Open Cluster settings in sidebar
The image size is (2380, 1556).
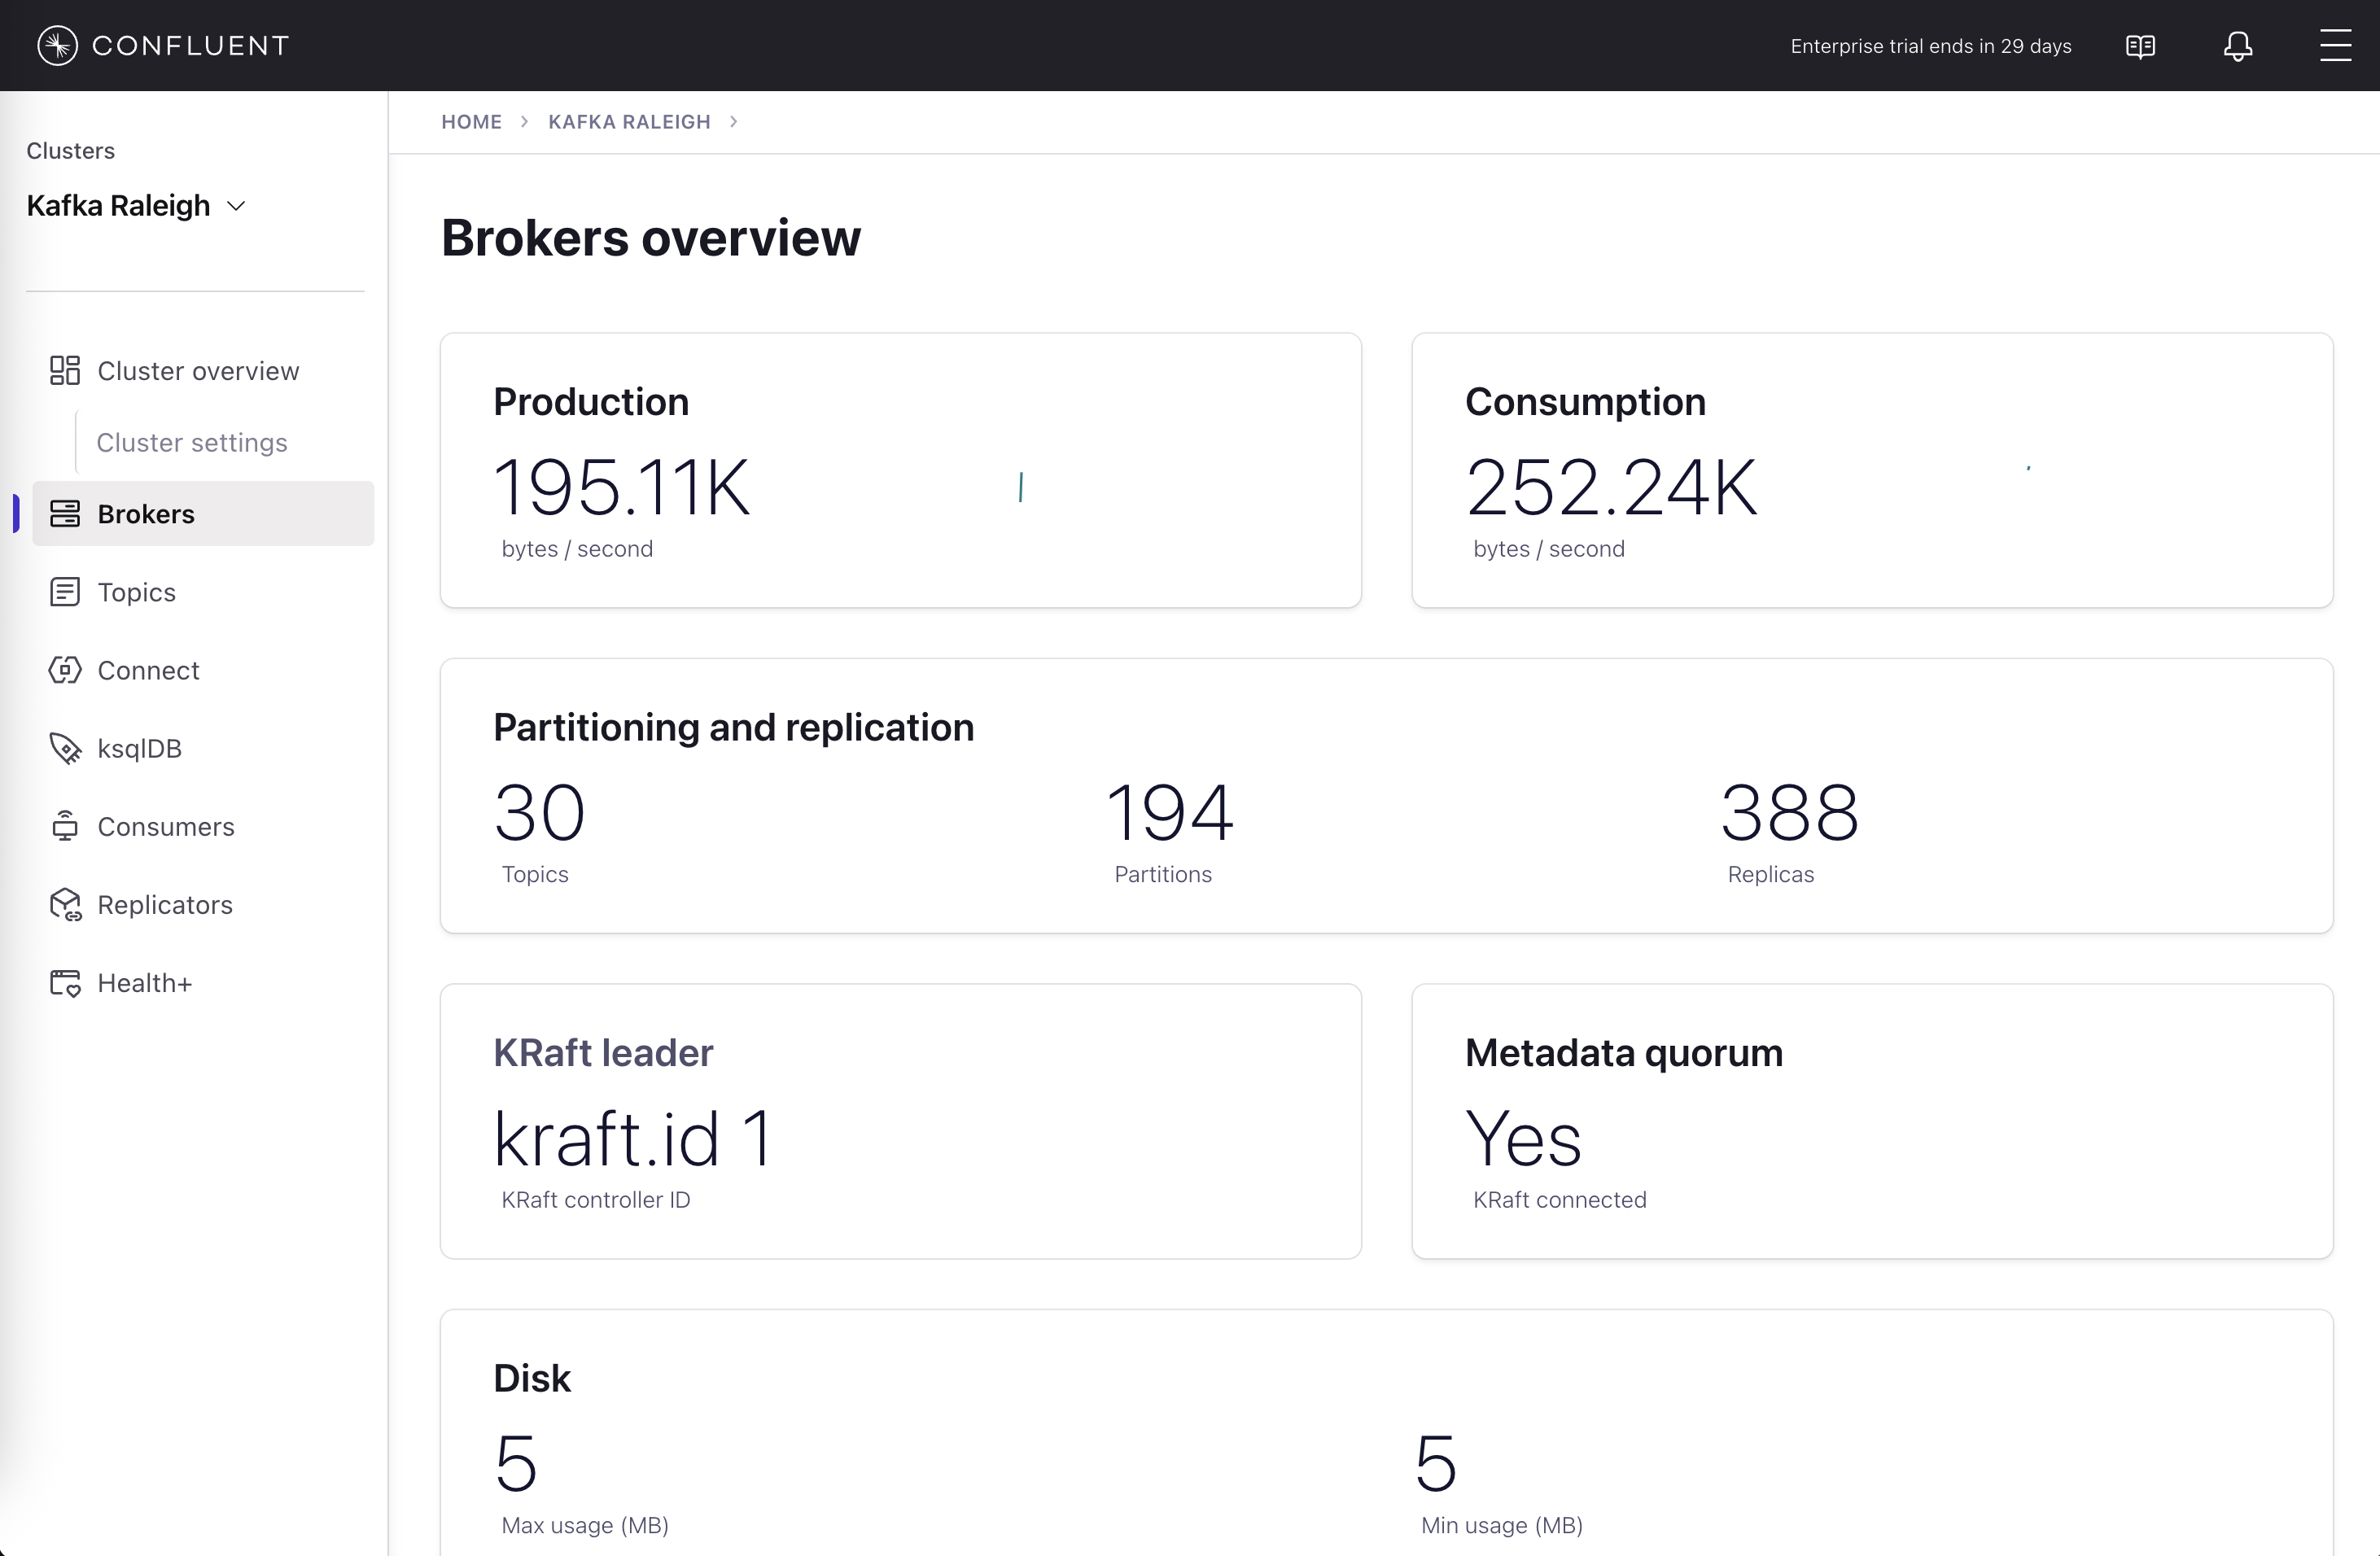192,442
